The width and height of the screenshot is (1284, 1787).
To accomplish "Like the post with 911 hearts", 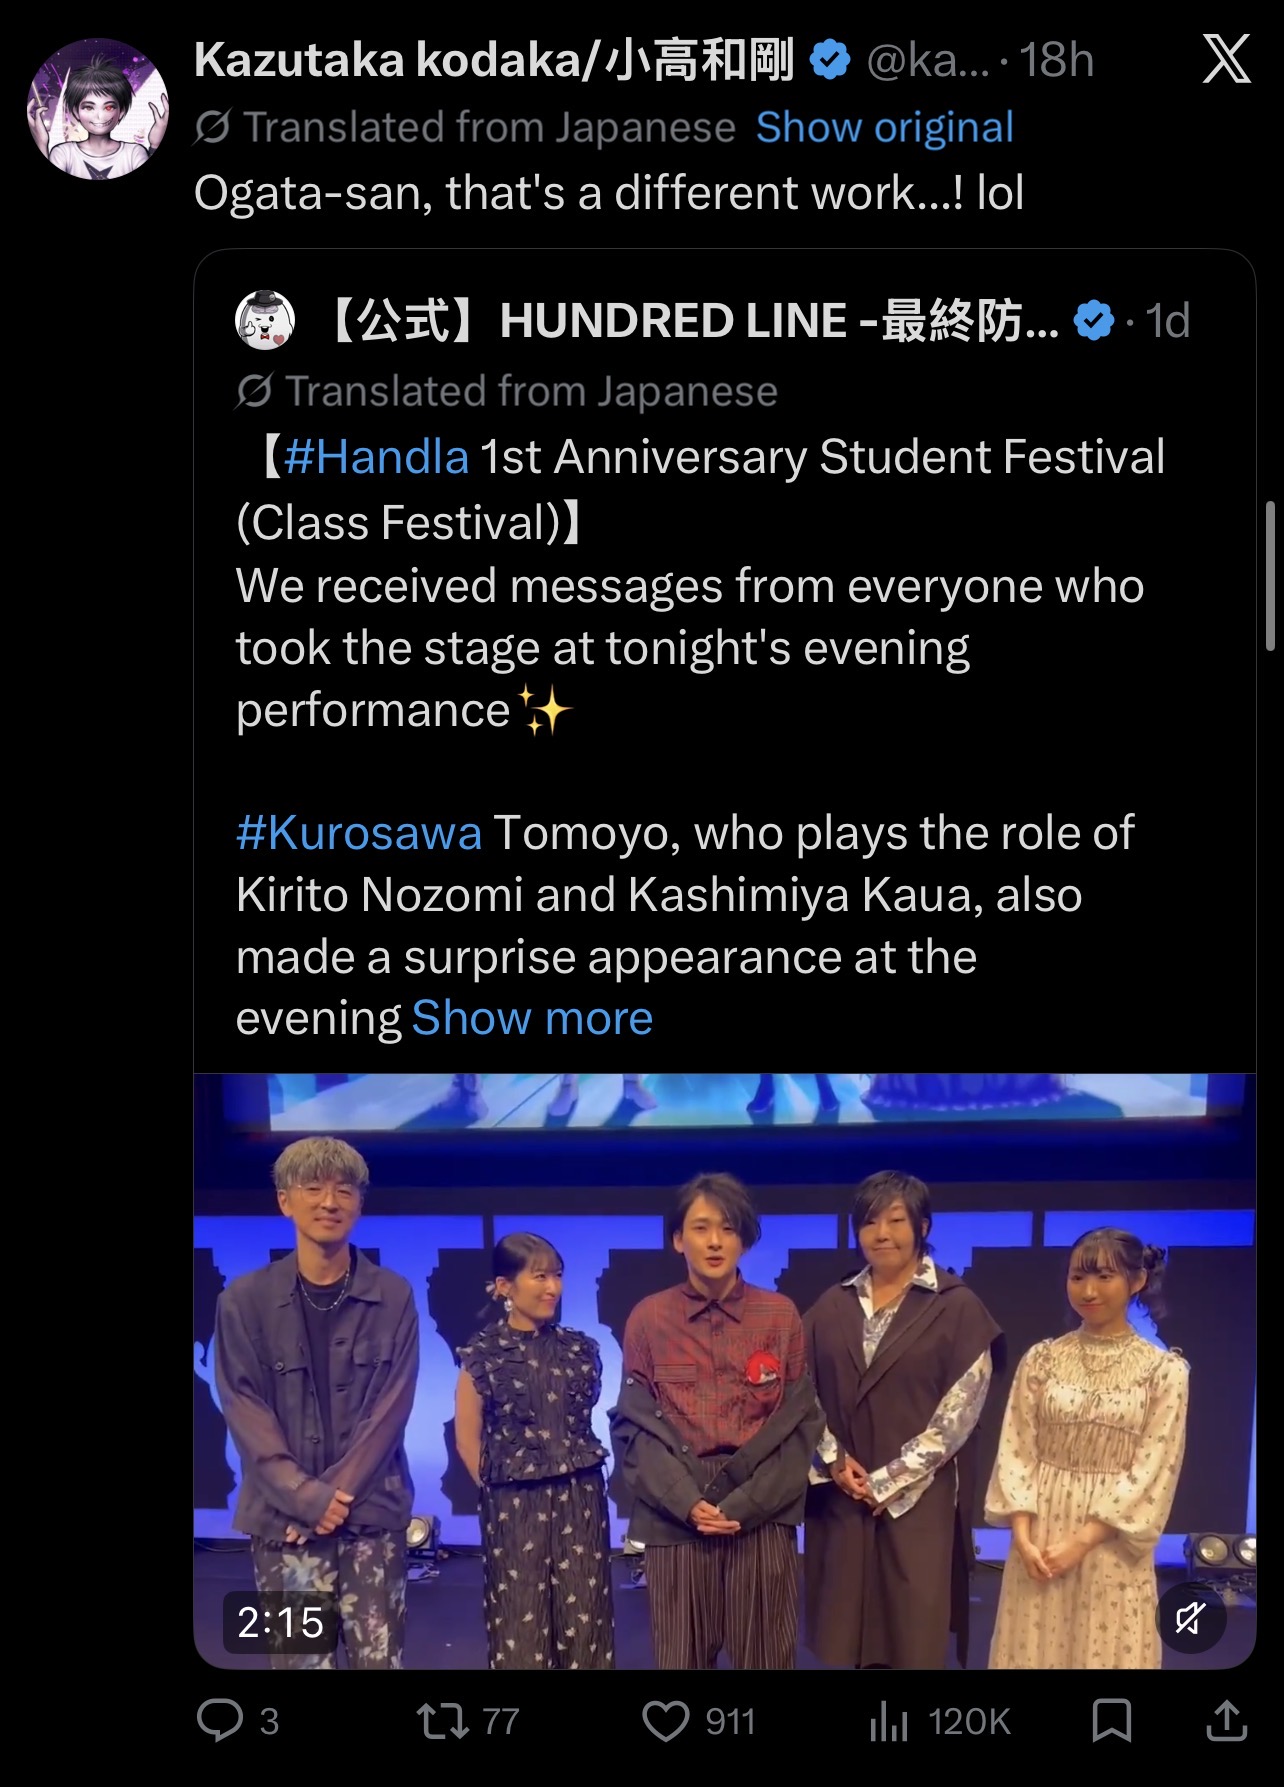I will (x=665, y=1721).
